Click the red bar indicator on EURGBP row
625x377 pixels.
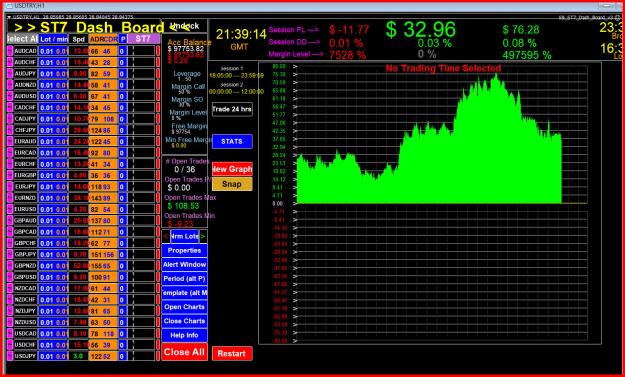click(158, 175)
